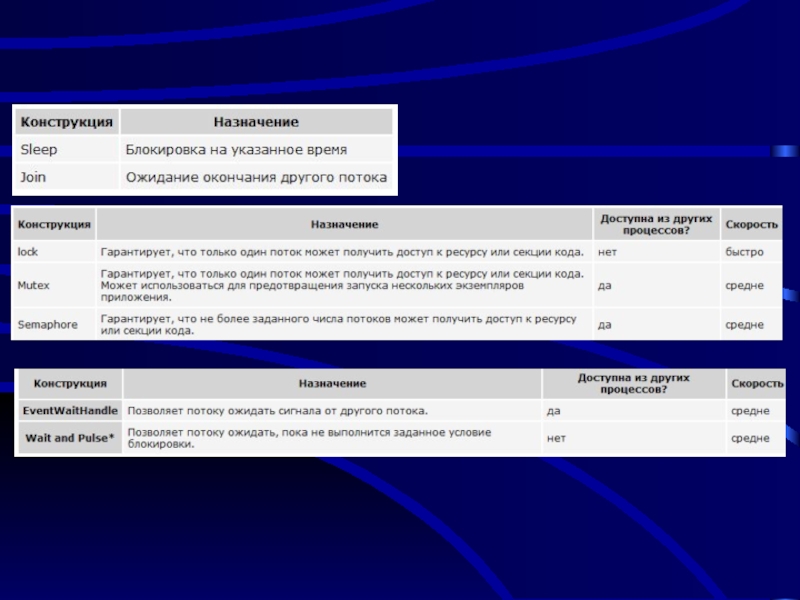Screen dimensions: 800x600
Task: Click 'да' in the Mutex row
Action: (604, 285)
